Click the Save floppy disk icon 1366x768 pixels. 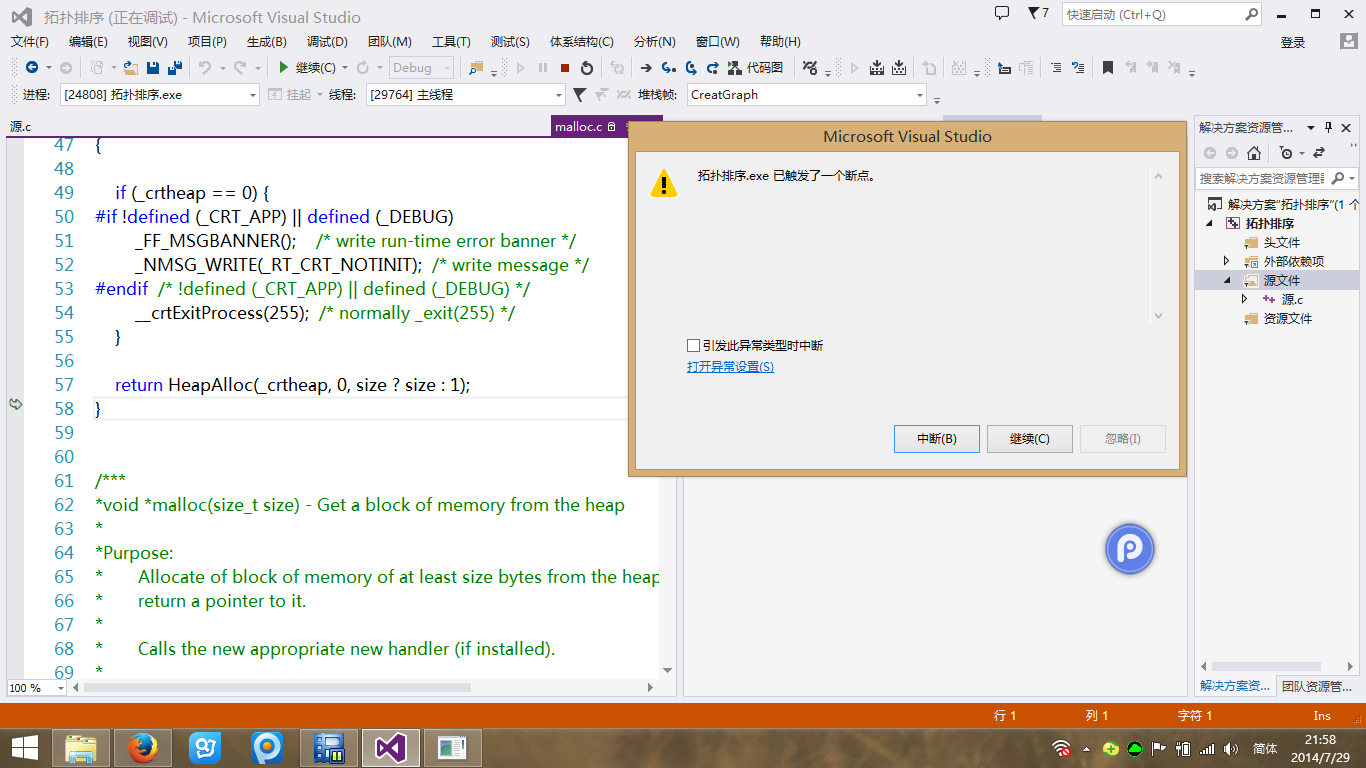coord(153,68)
